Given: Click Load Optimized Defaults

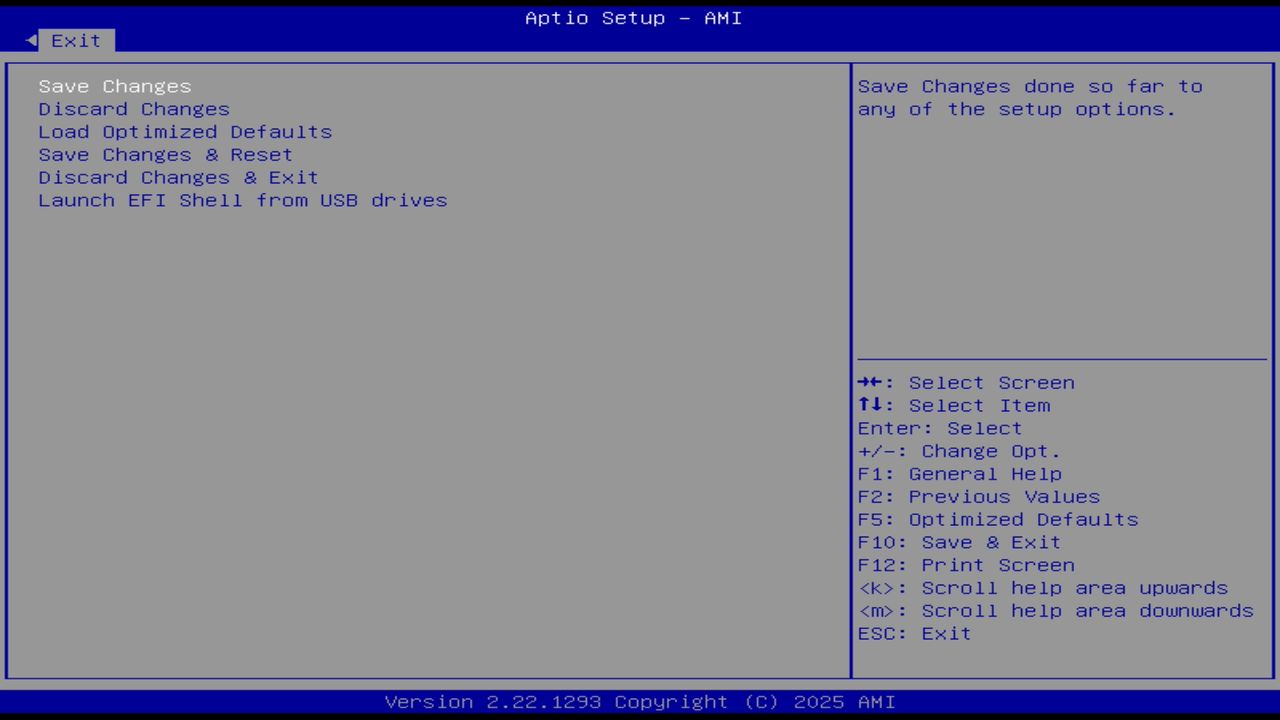Looking at the screenshot, I should click(x=185, y=131).
